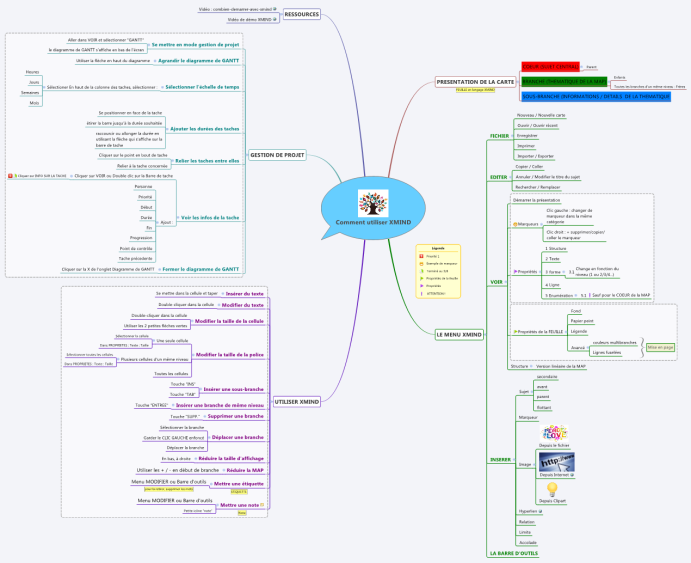691x563 pixels.
Task: Collapse the '3 forme' sub-branch toggle
Action: 564,272
